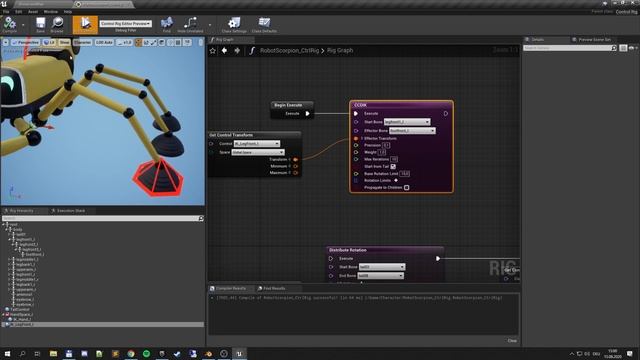Viewport: 640px width, 360px height.
Task: Open the Asset menu
Action: [x=33, y=12]
